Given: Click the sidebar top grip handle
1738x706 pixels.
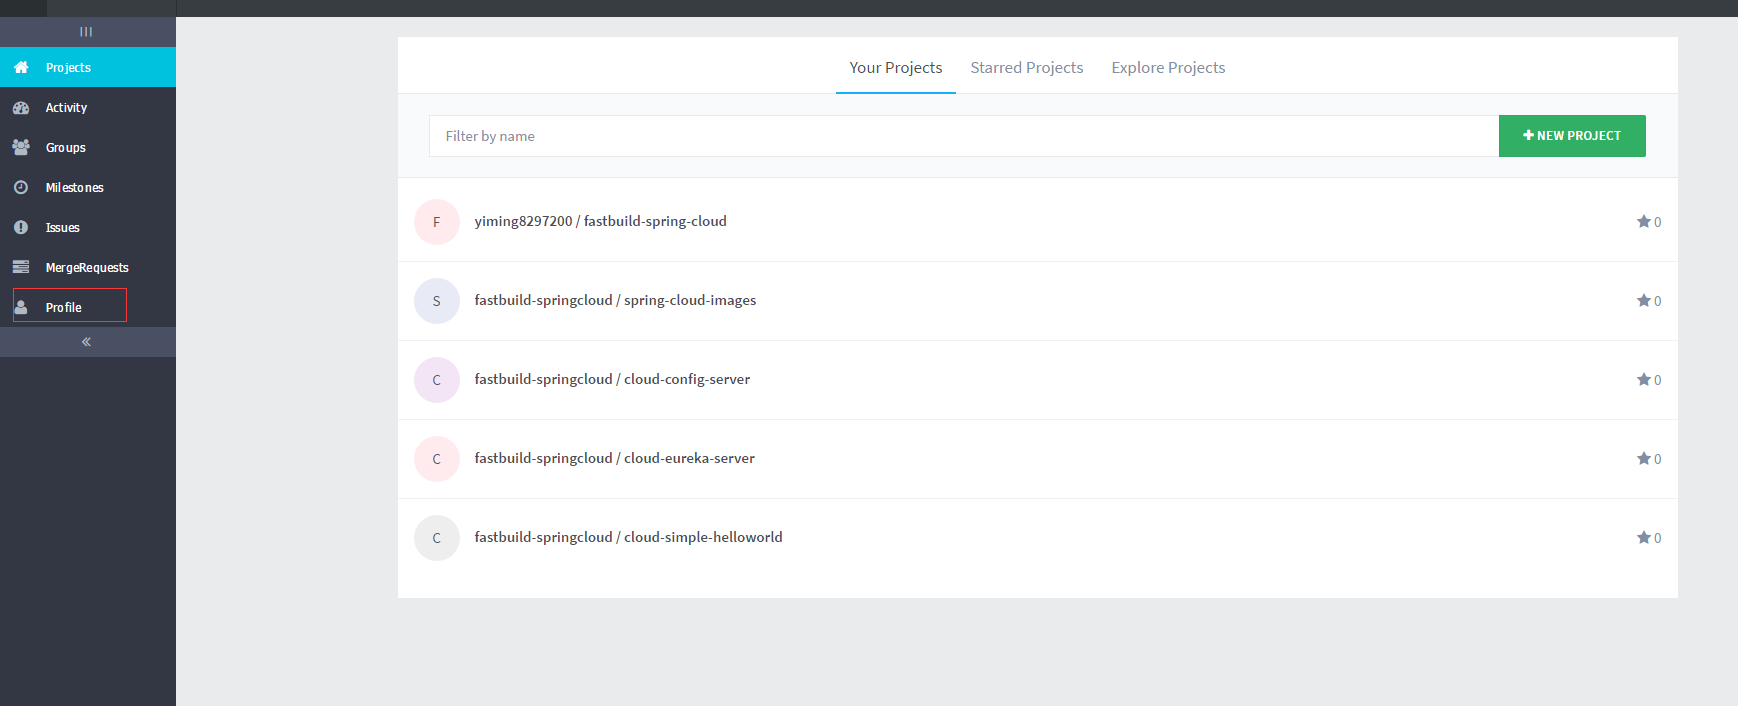Looking at the screenshot, I should (87, 32).
